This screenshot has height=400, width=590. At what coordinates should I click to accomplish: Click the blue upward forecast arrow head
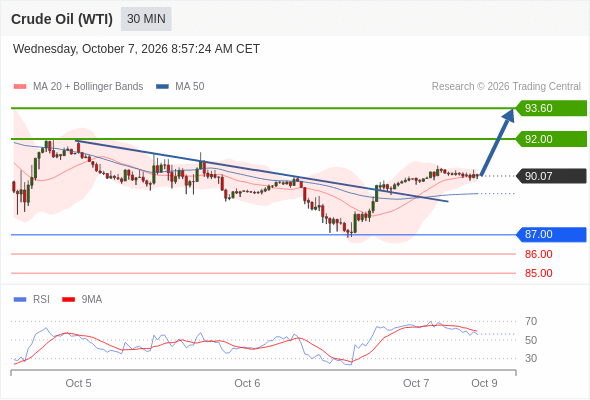click(x=508, y=115)
